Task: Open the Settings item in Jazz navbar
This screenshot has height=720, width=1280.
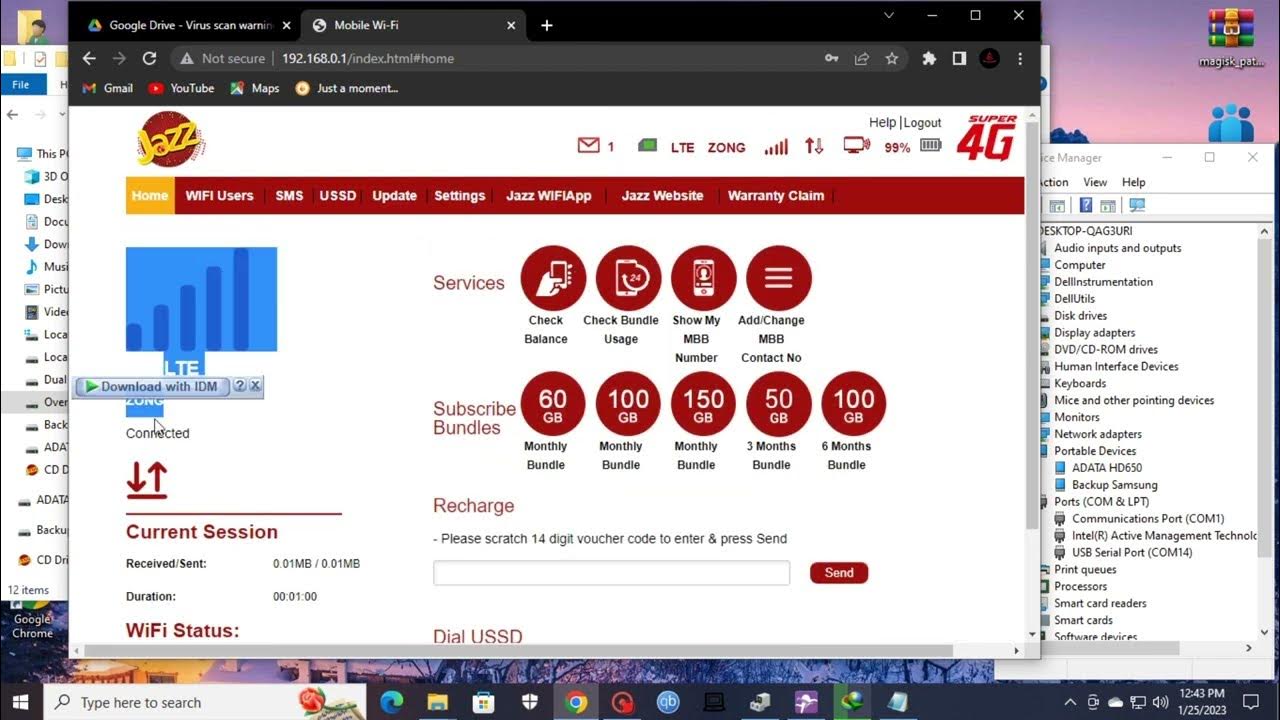Action: click(459, 195)
